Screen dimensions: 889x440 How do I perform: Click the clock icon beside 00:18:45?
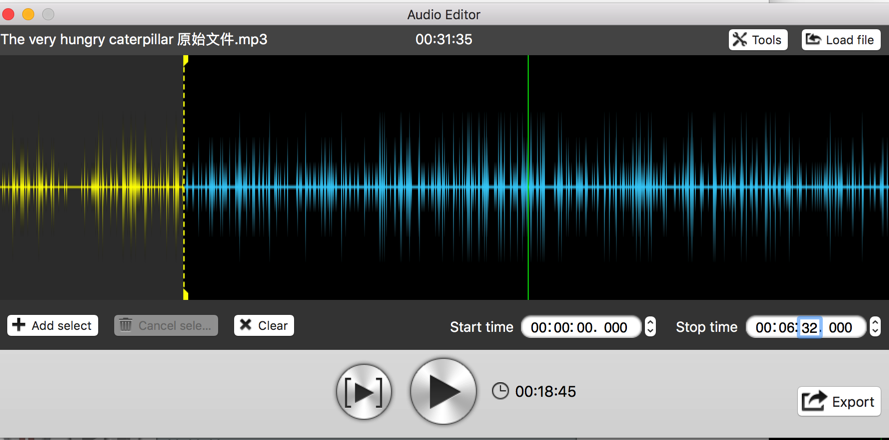[500, 391]
